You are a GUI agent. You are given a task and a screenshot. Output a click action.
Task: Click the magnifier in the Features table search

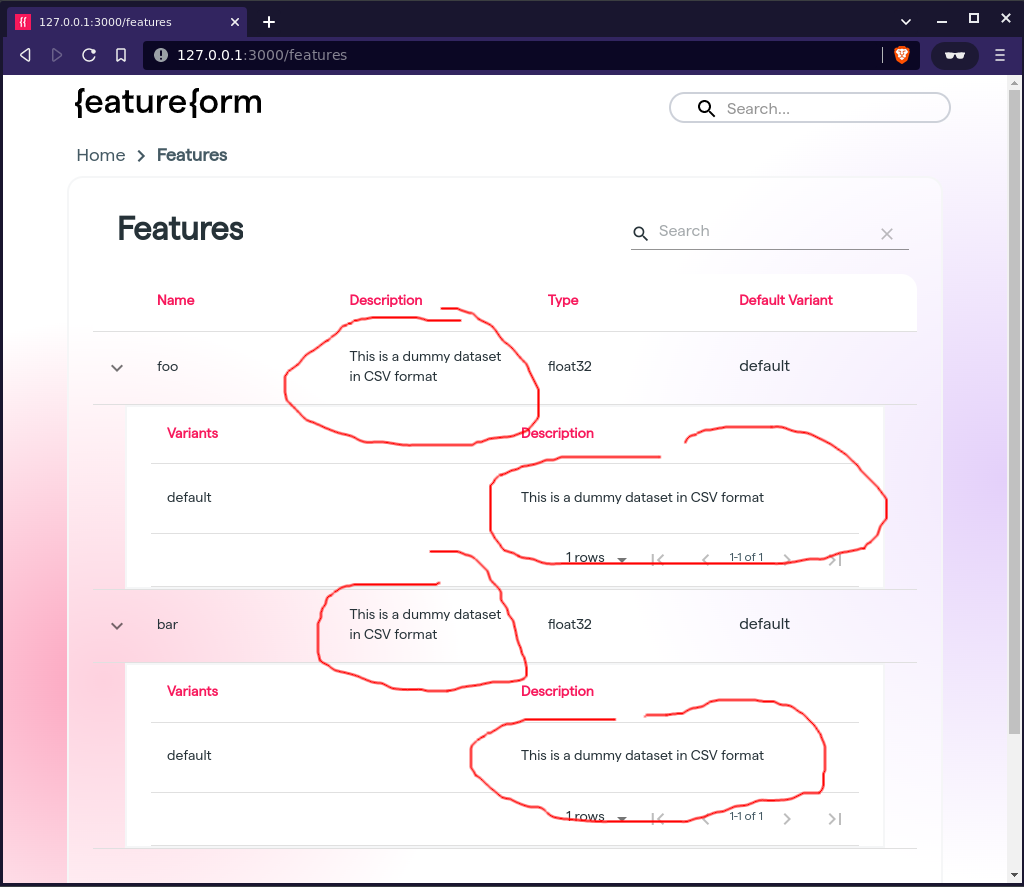[x=641, y=233]
